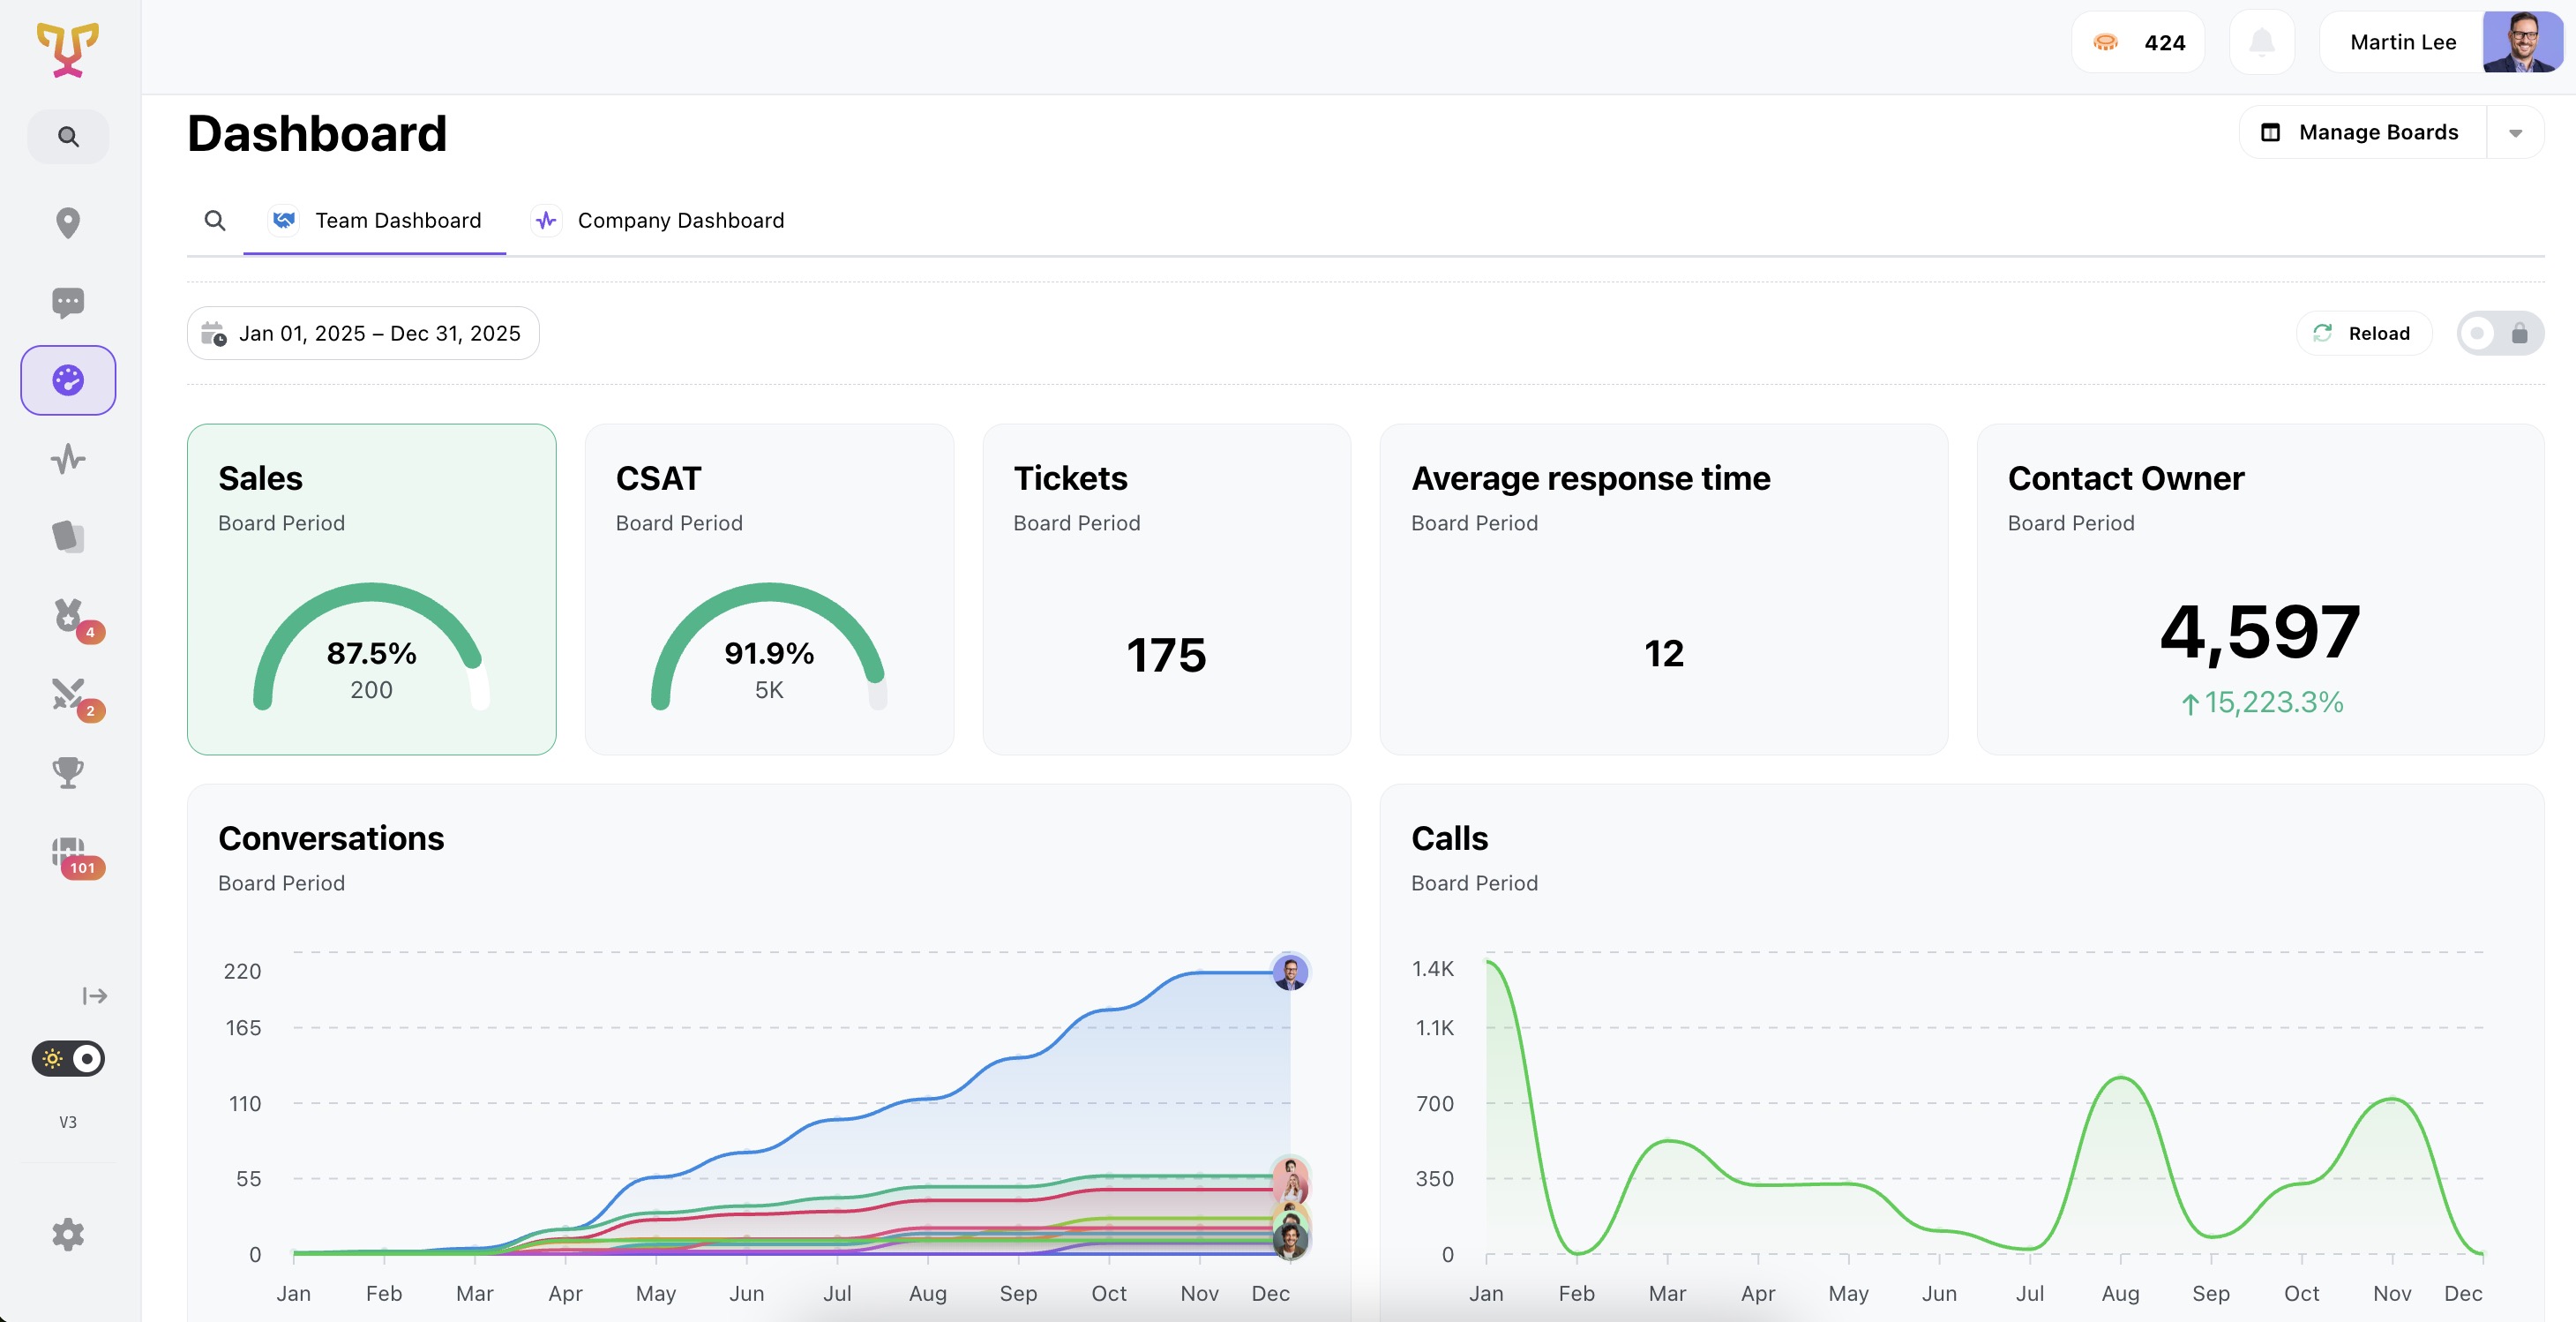This screenshot has height=1322, width=2576.
Task: Toggle the lock switch near Reload
Action: tap(2500, 333)
